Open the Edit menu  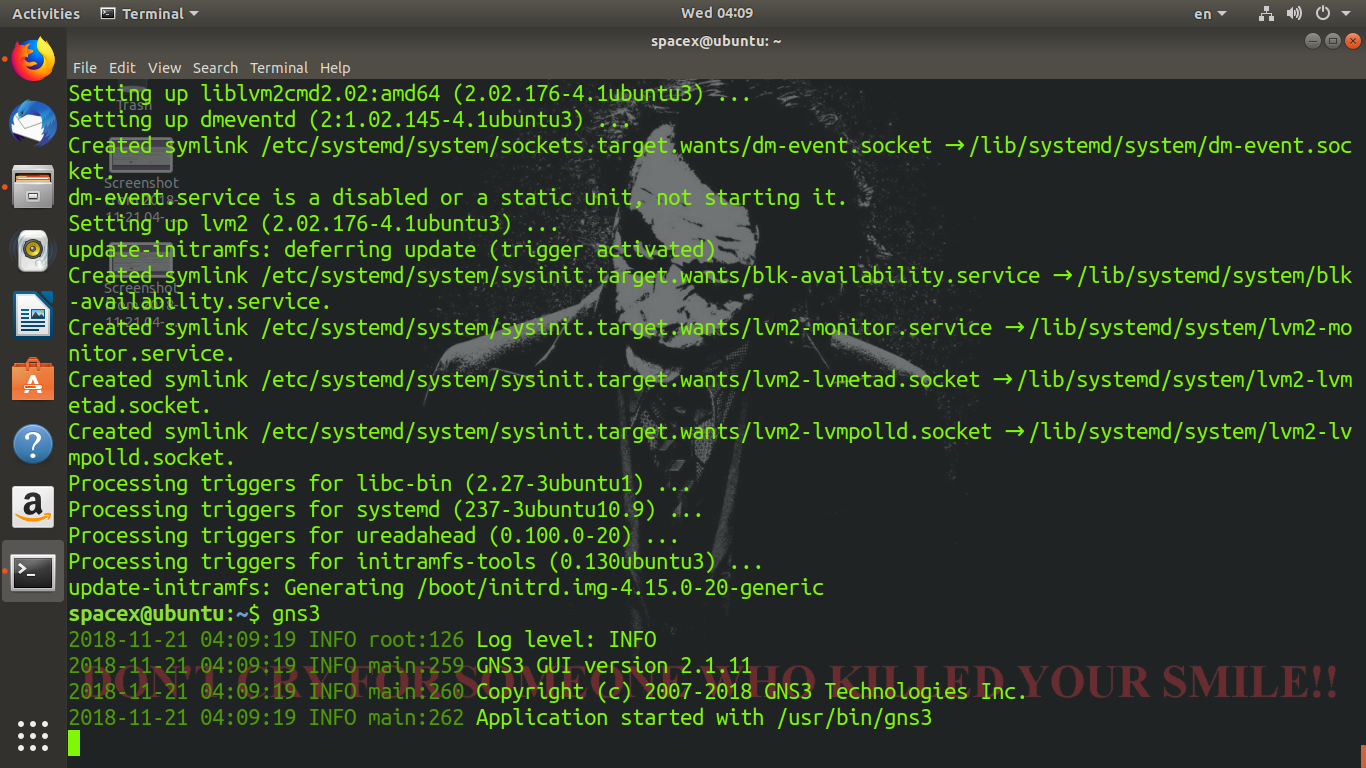click(122, 68)
